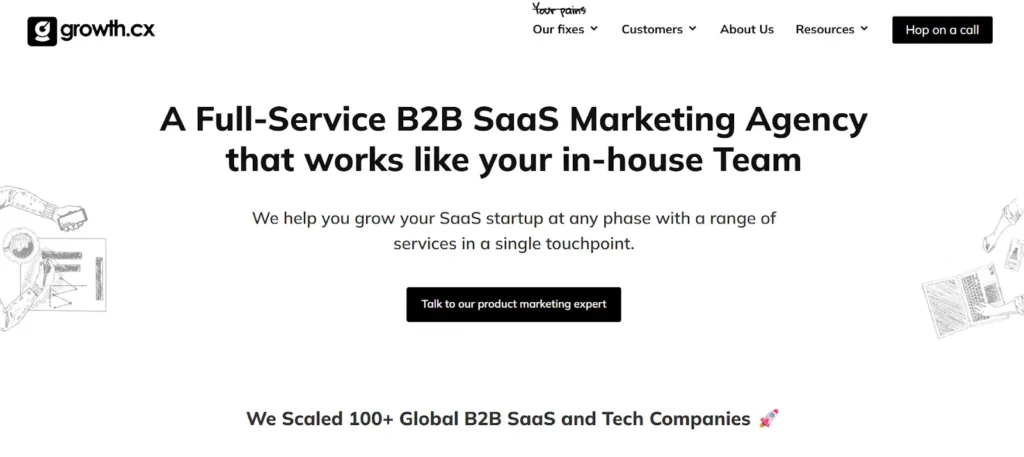Click the growth.cx wordmark text

[108, 30]
